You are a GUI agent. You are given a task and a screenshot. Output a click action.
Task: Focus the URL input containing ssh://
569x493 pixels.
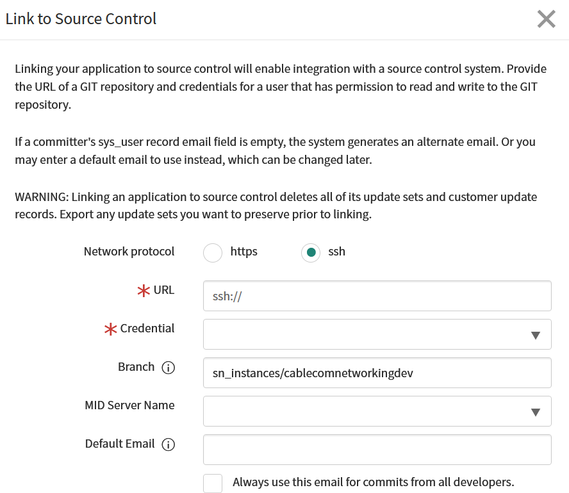pyautogui.click(x=377, y=296)
